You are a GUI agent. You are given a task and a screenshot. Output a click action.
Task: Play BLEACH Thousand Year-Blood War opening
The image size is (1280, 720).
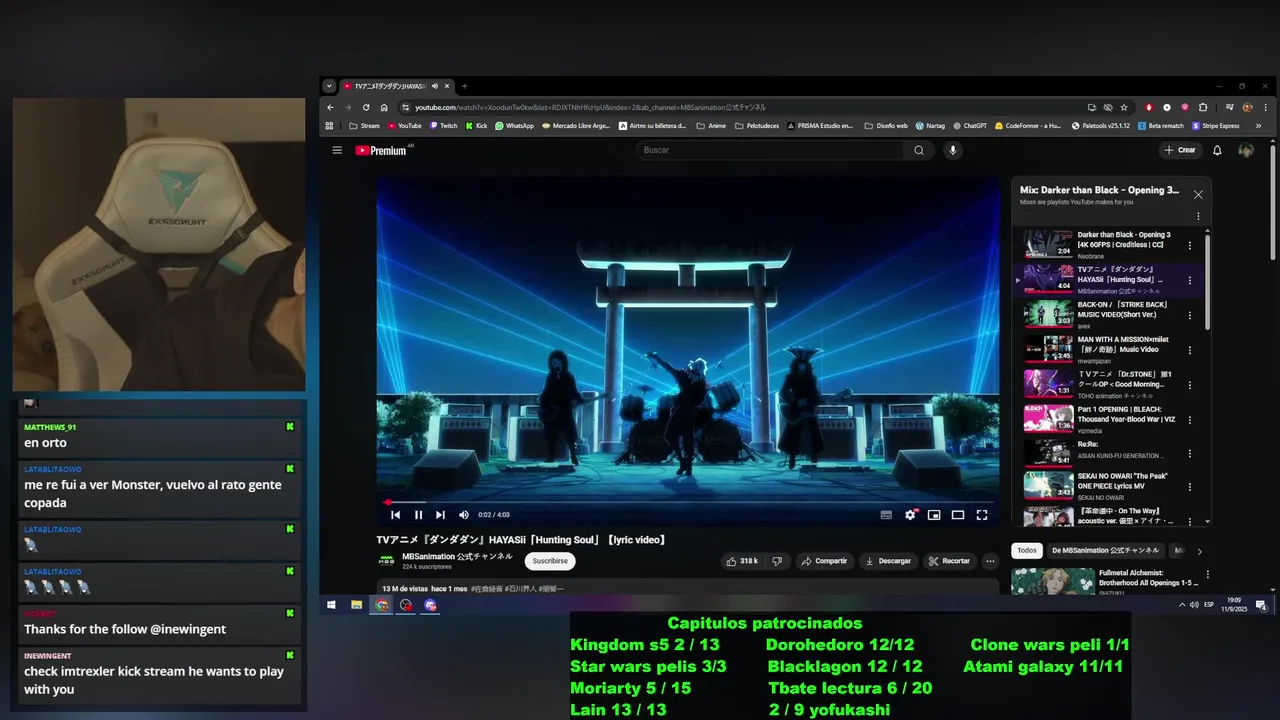(1048, 418)
